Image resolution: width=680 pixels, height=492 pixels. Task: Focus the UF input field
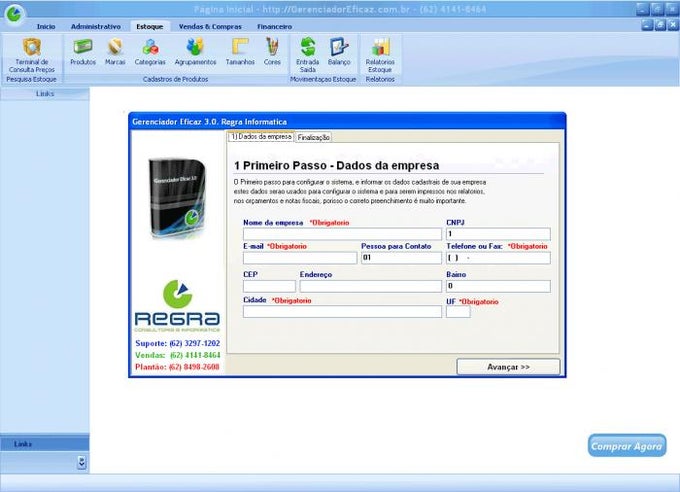458,312
